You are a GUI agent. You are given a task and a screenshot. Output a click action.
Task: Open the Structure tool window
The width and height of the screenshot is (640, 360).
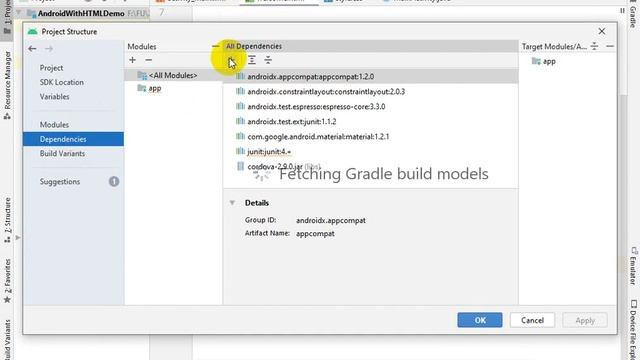(7, 220)
